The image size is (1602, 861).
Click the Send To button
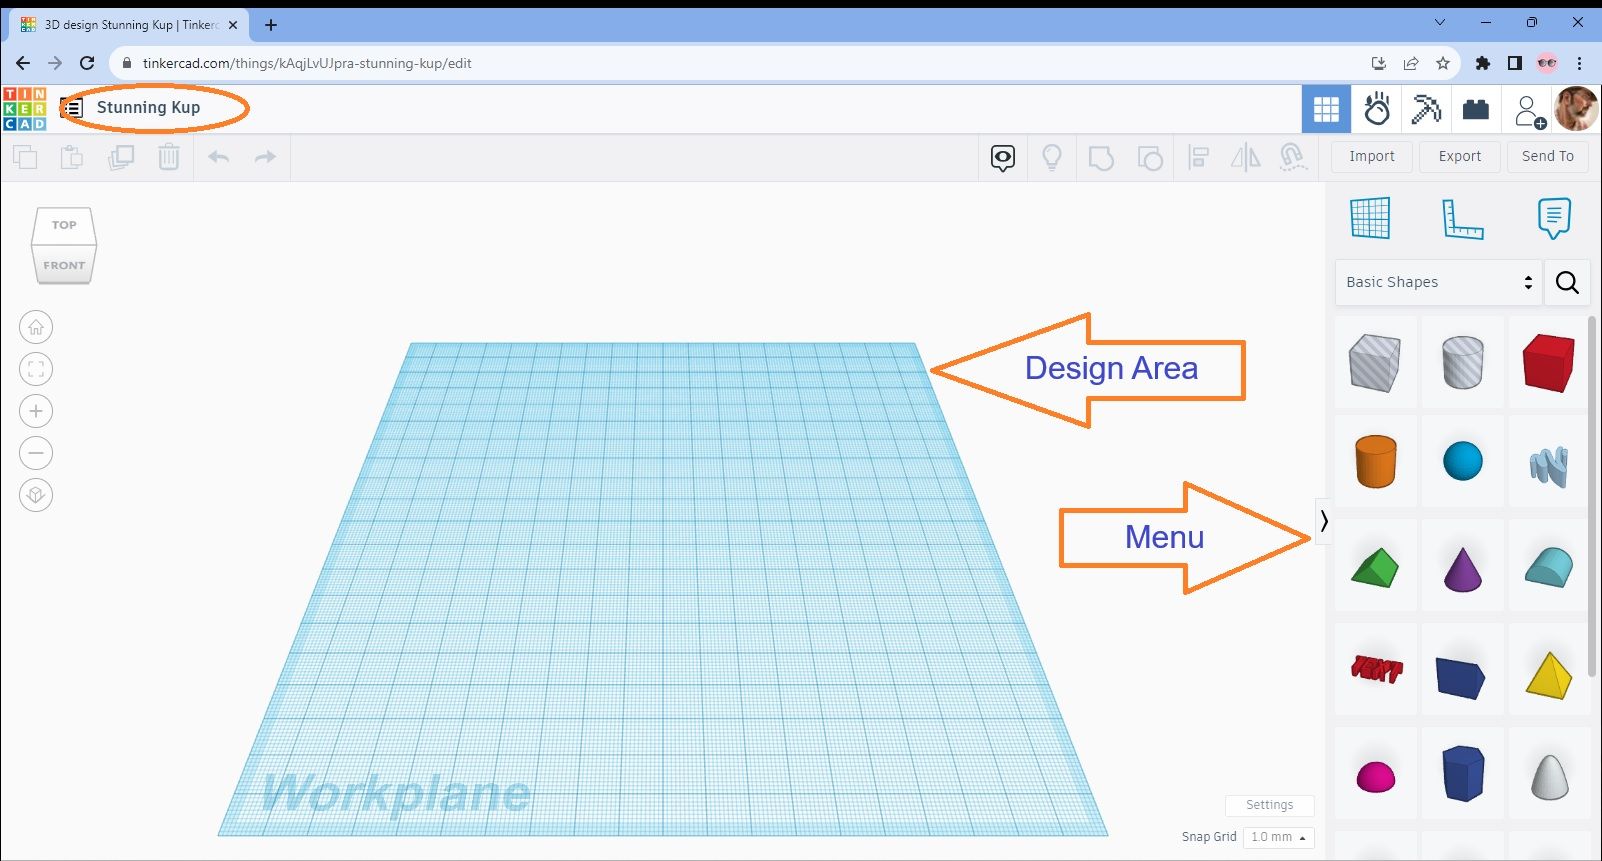(1548, 156)
